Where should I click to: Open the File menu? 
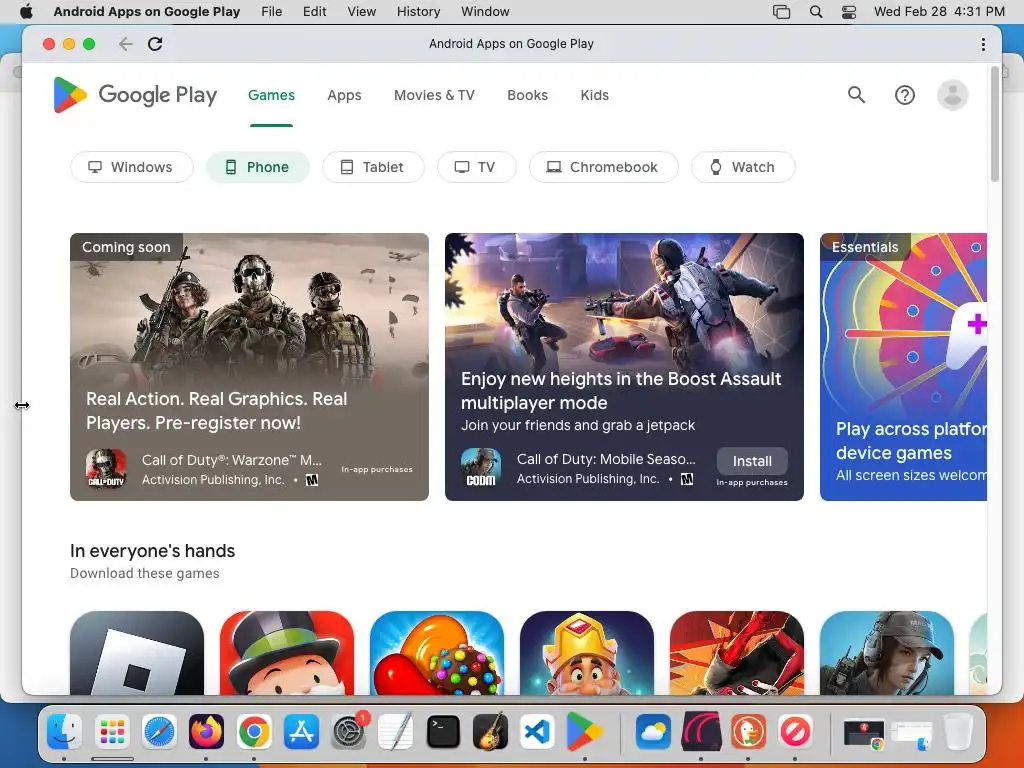coord(272,12)
